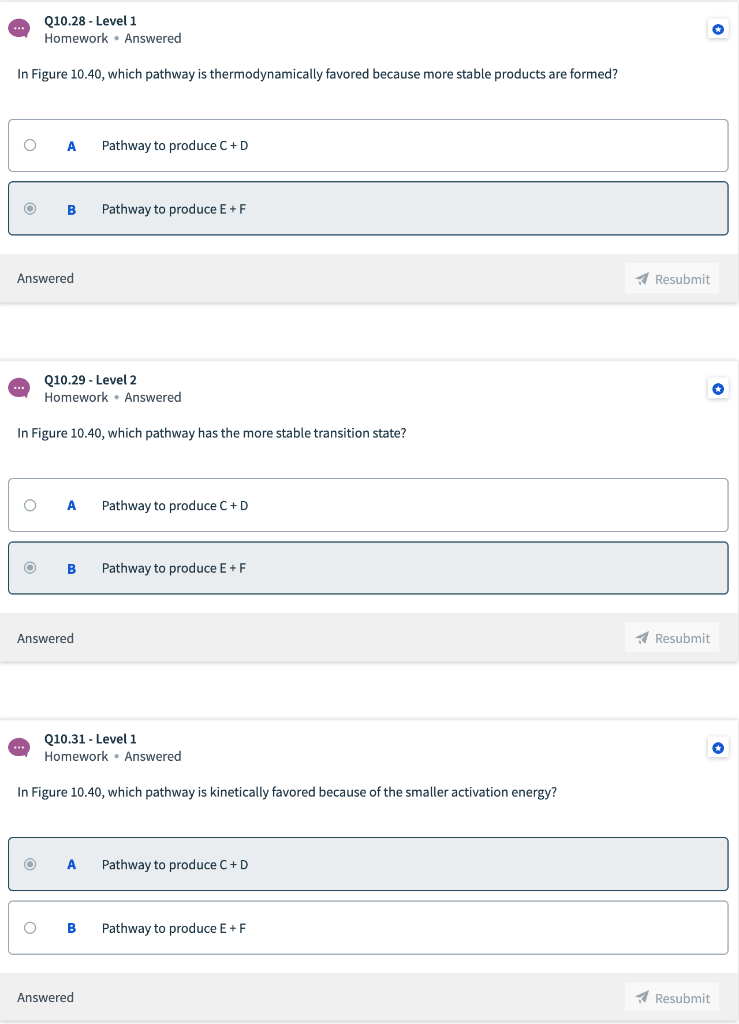Select radio B for Q10.28 E + F

tap(30, 209)
